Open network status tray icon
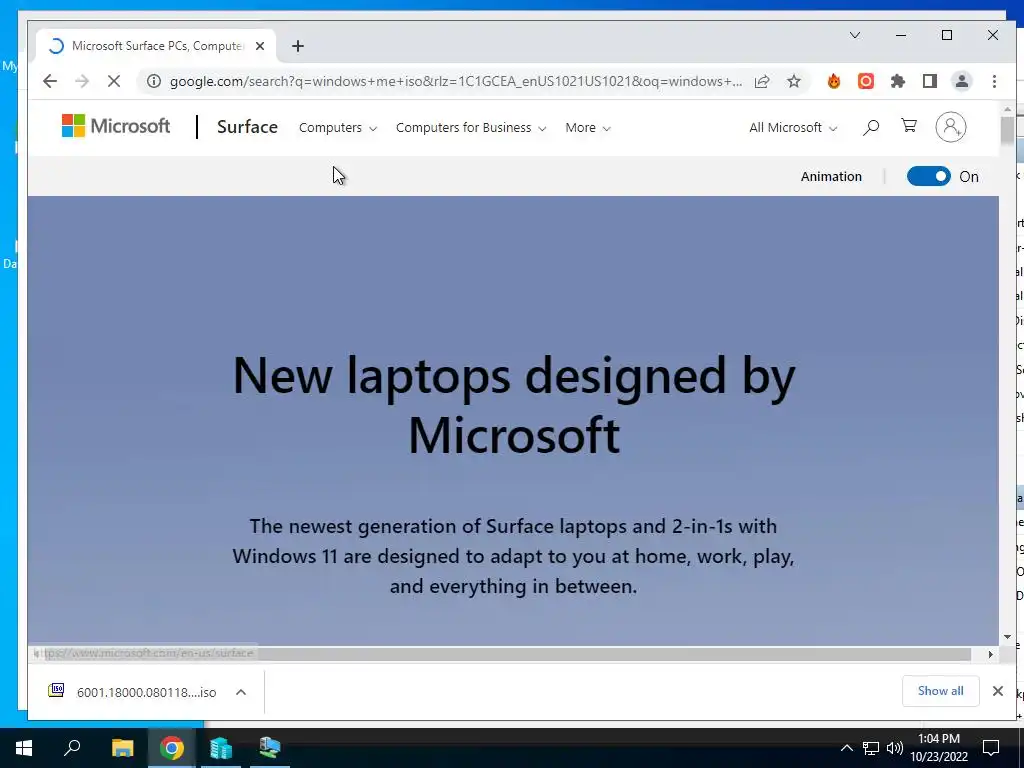Viewport: 1024px width, 768px height. (871, 748)
